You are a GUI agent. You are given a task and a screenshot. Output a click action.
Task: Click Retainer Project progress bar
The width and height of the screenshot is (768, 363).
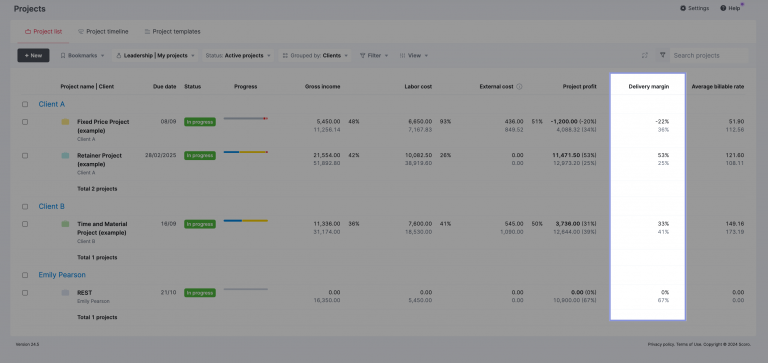(245, 152)
